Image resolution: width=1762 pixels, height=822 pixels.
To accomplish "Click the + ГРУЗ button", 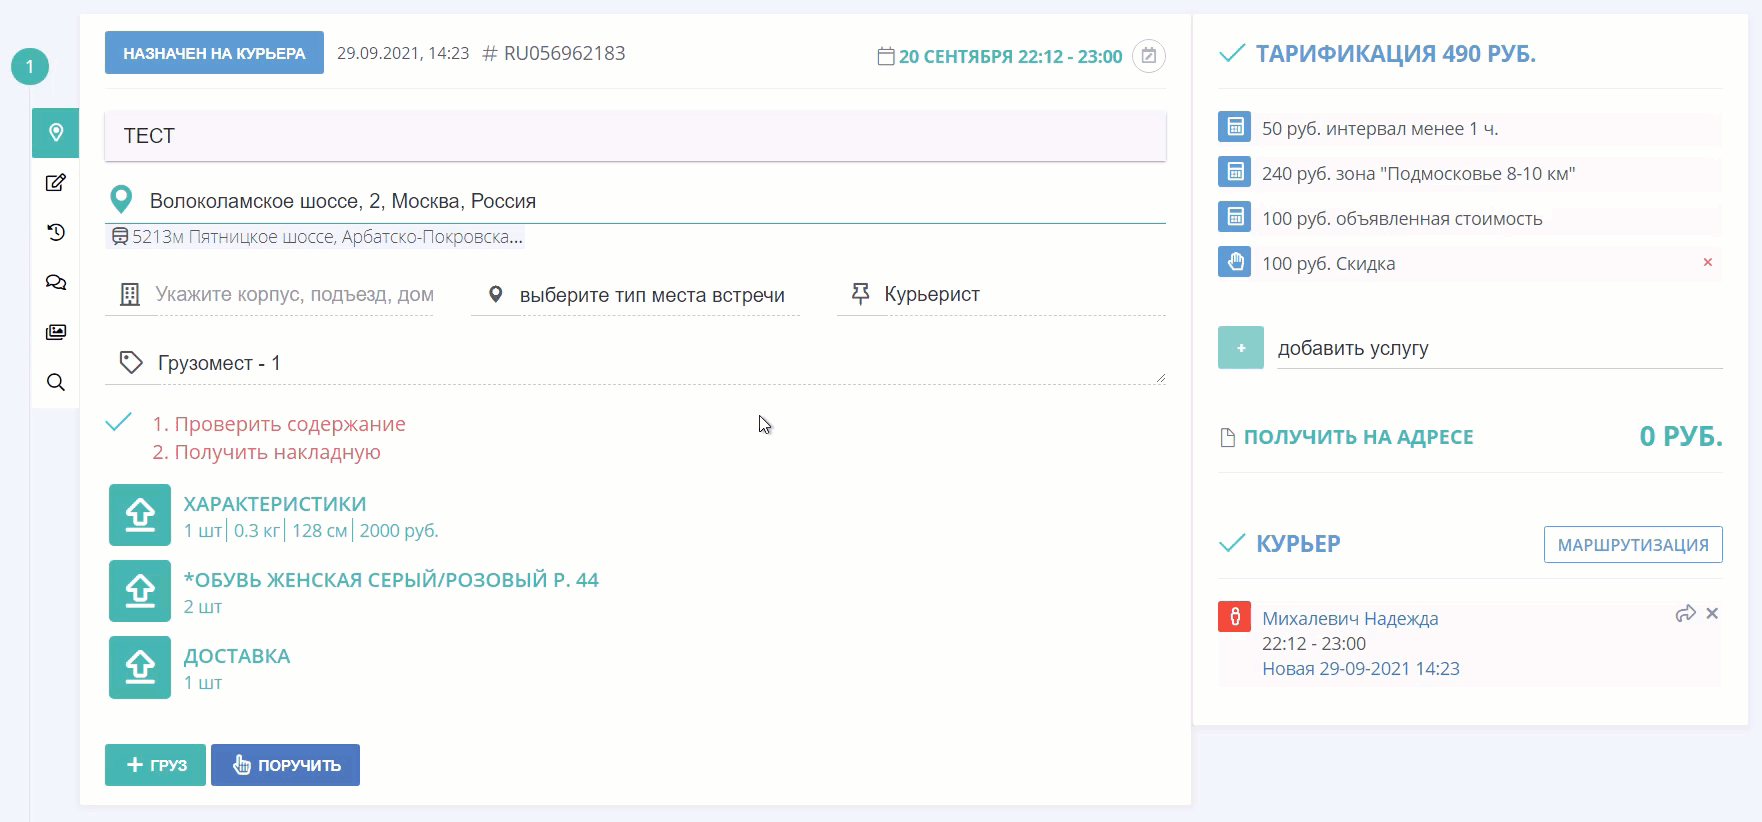I will 155,765.
